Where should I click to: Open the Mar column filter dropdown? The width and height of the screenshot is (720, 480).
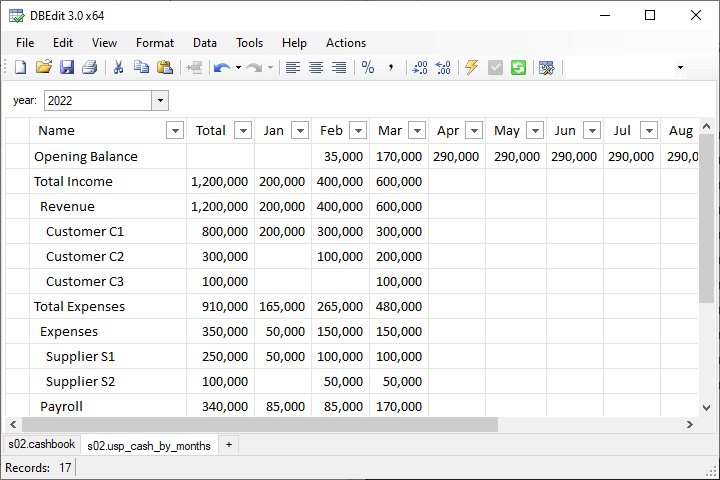[417, 130]
